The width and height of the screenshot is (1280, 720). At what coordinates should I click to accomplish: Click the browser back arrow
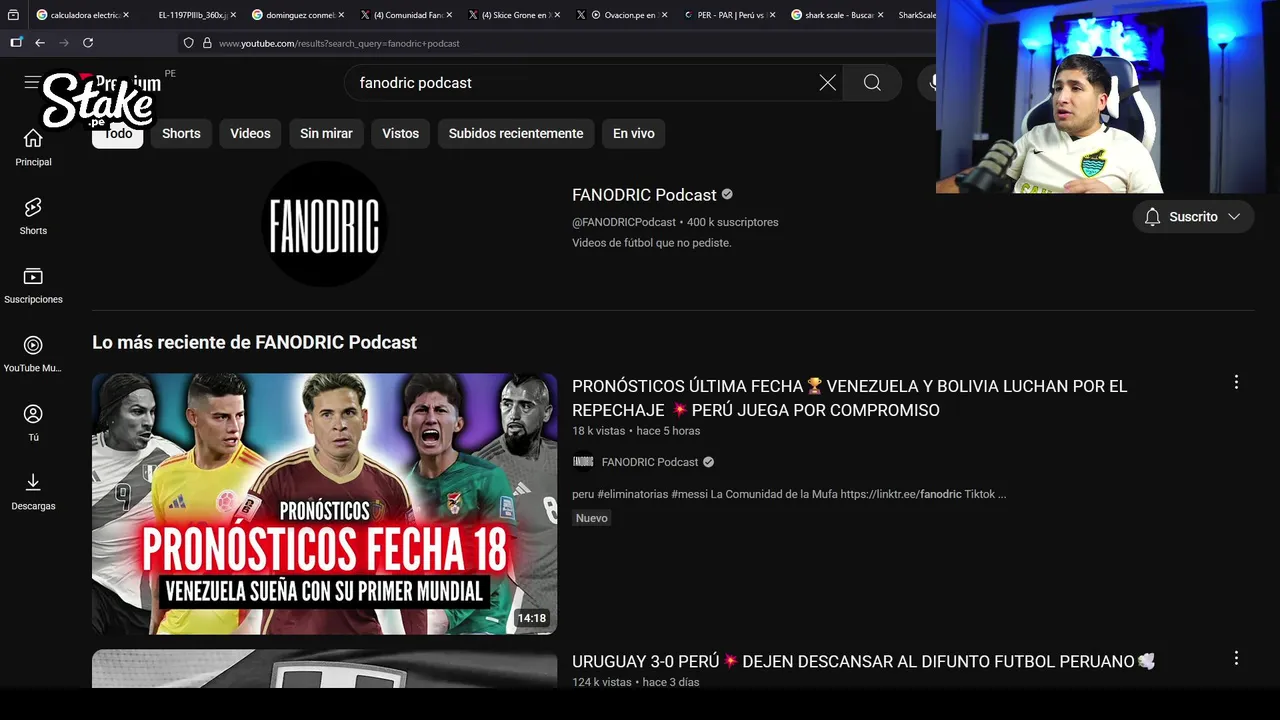coord(40,43)
